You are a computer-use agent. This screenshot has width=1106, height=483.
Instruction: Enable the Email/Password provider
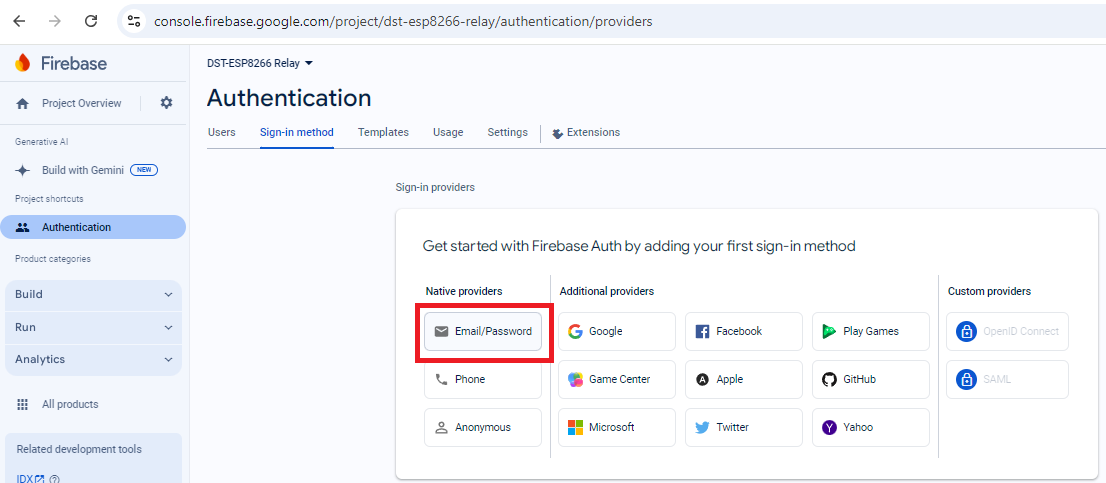click(x=483, y=331)
